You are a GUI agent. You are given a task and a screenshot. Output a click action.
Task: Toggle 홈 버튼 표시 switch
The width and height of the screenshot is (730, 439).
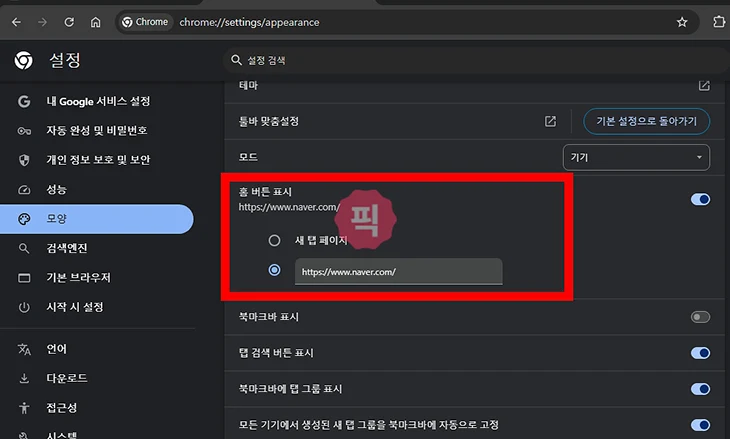[x=700, y=199]
